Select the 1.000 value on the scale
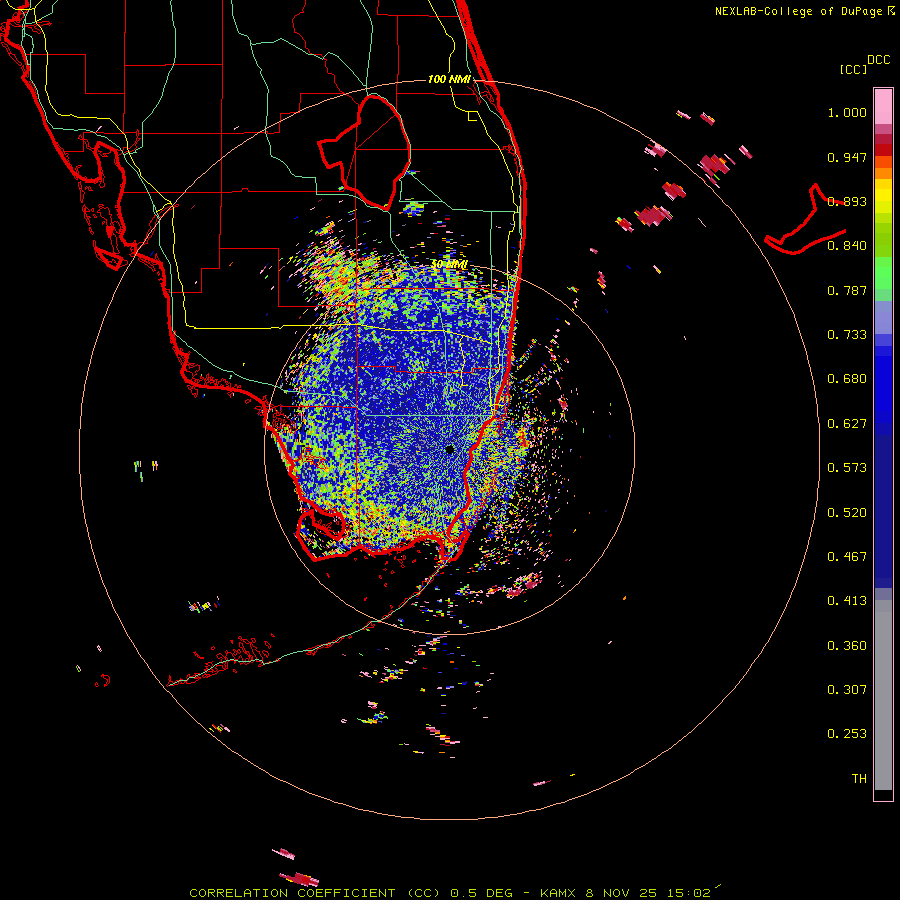This screenshot has height=900, width=900. click(x=847, y=112)
